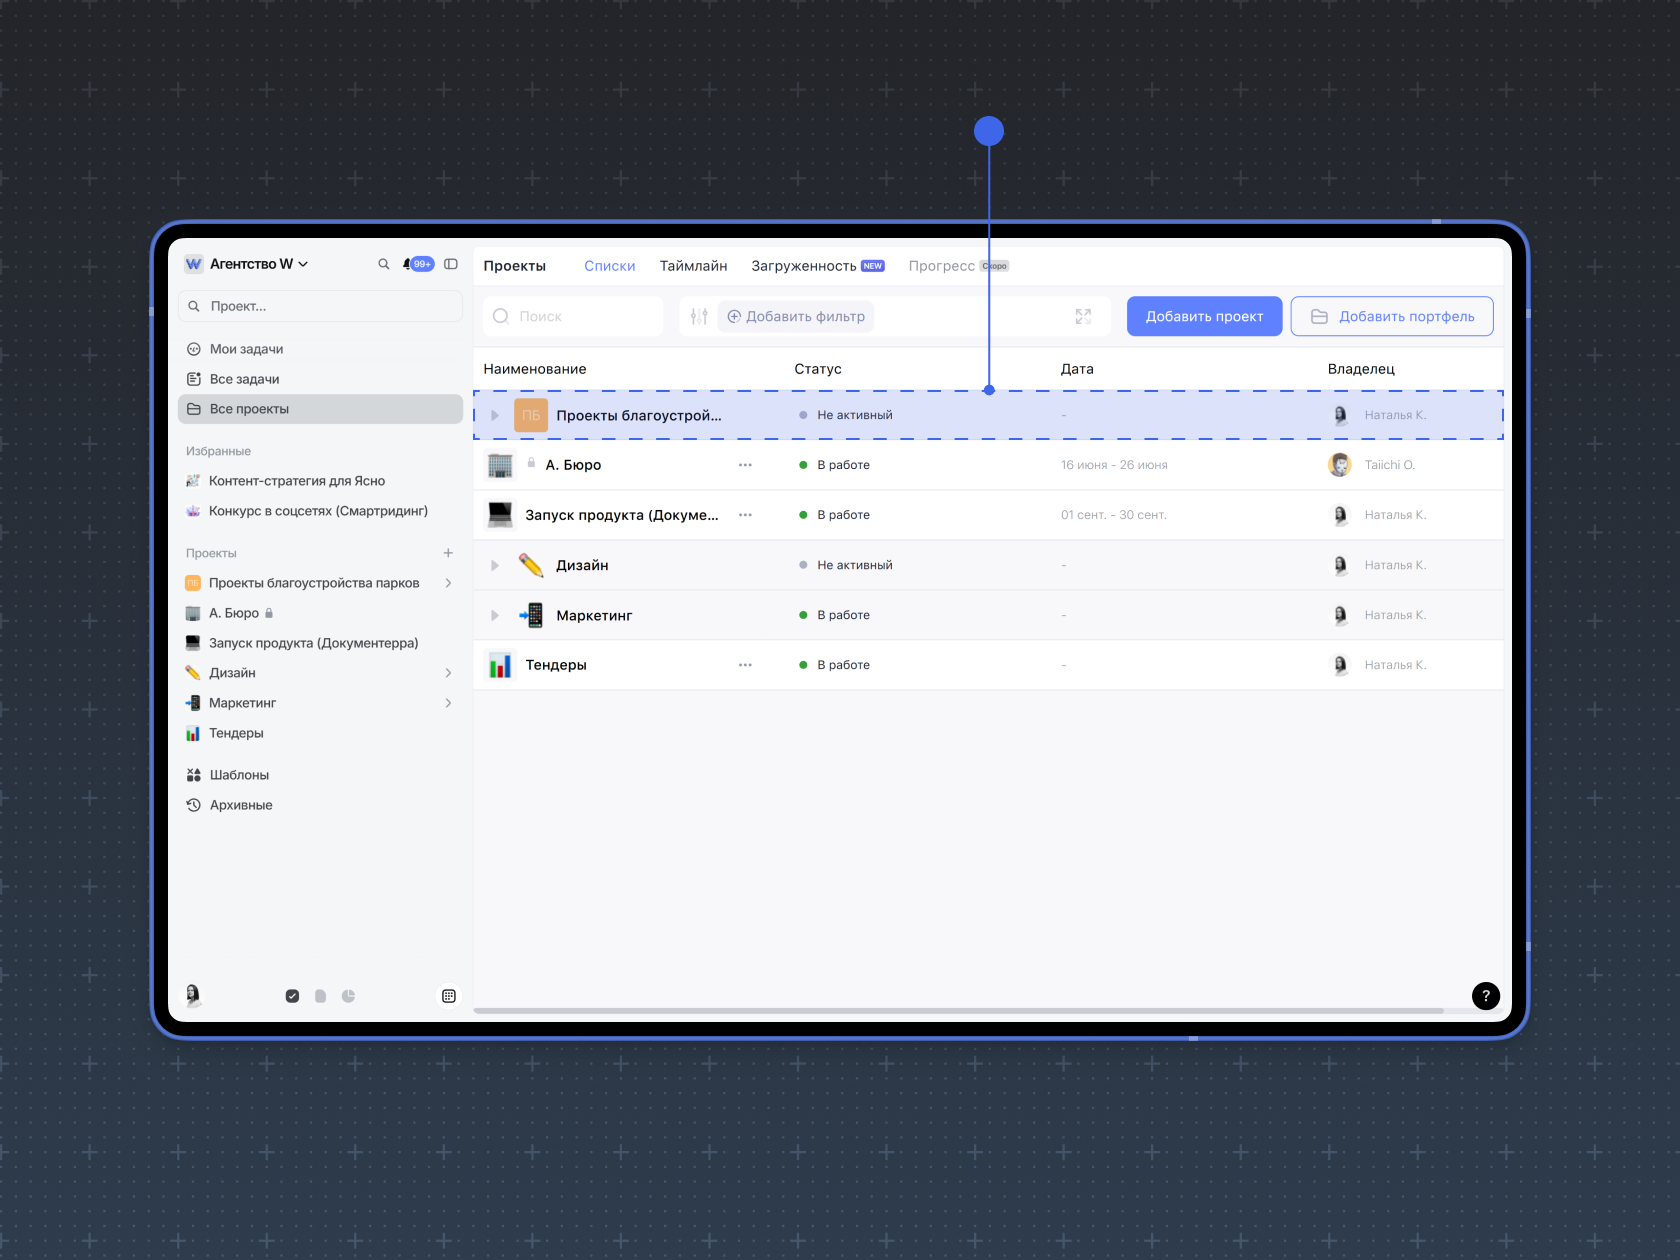Toggle the checkmark tasks icon in sidebar footer
This screenshot has height=1260, width=1680.
click(x=292, y=996)
